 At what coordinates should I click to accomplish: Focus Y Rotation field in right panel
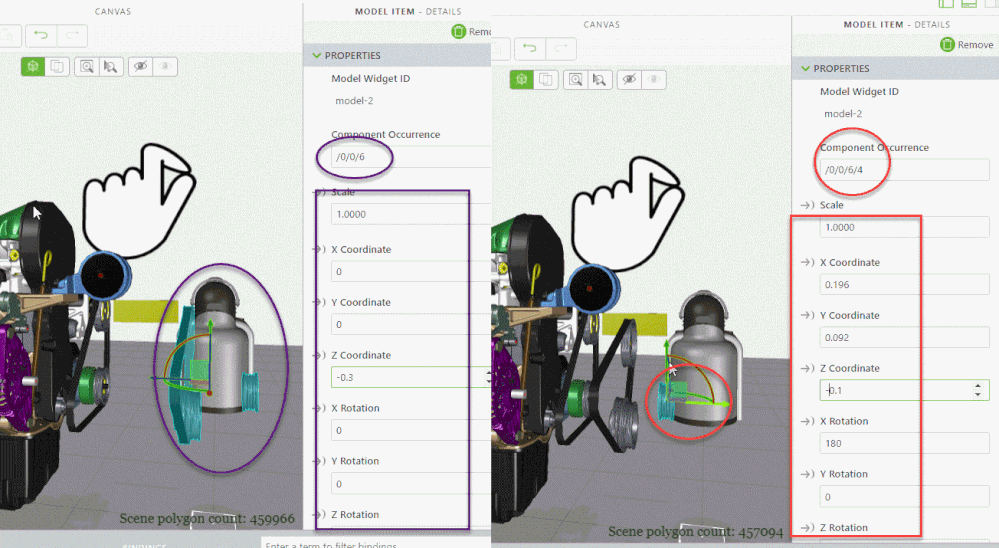pos(904,496)
